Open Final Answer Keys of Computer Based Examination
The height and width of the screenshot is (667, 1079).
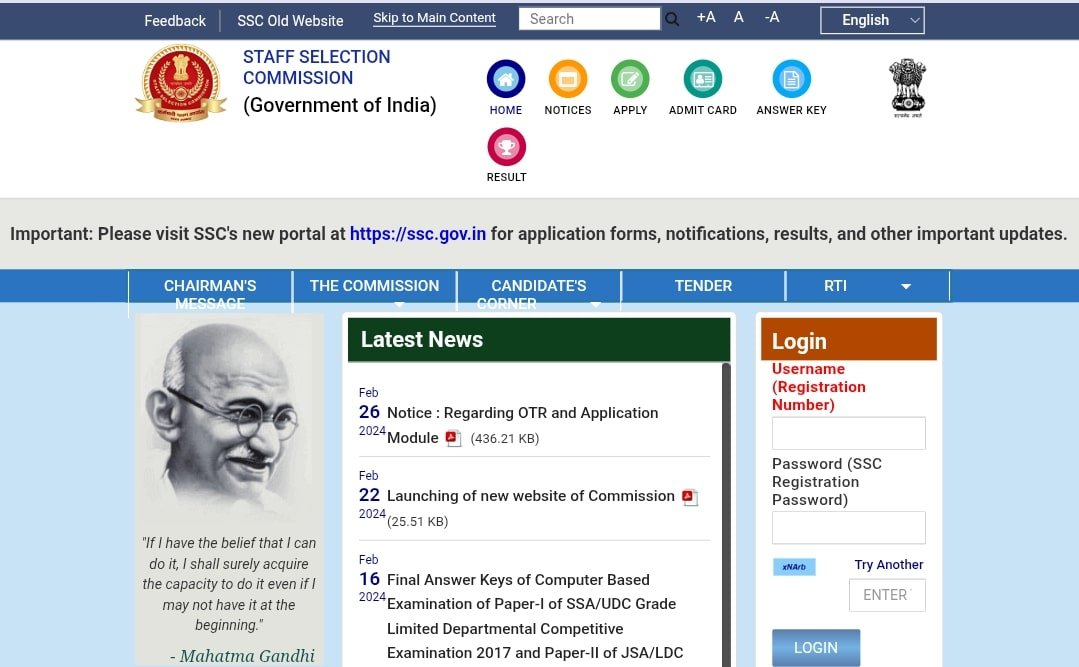(x=535, y=616)
